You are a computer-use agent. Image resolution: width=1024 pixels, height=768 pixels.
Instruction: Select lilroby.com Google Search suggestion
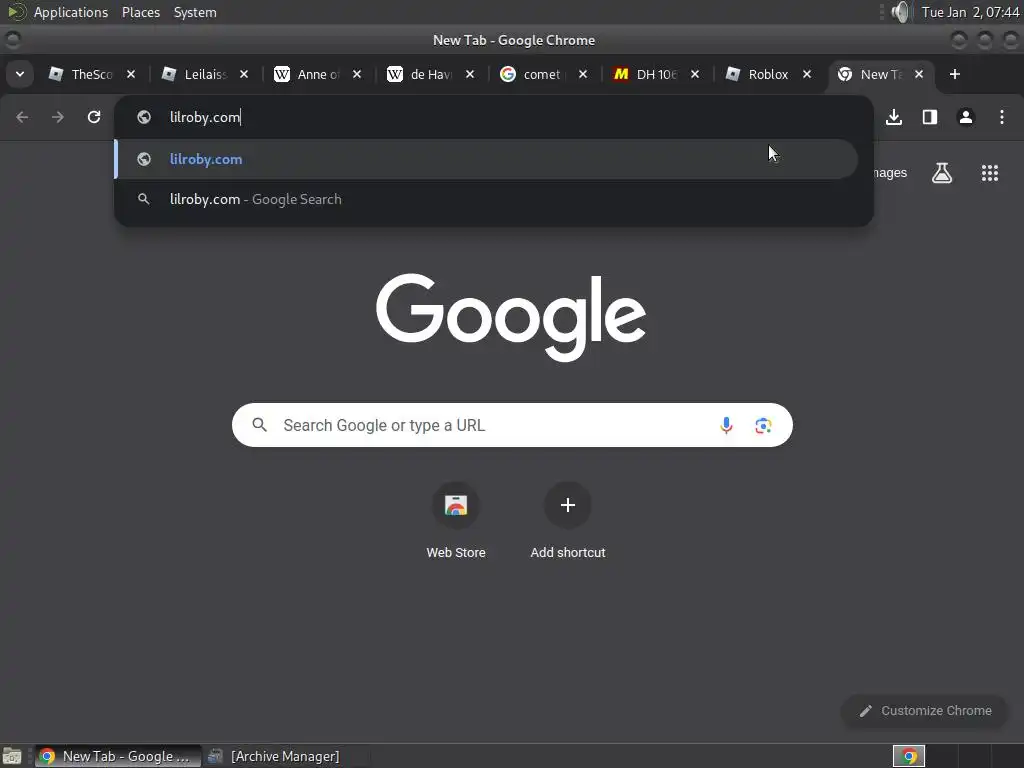(487, 199)
